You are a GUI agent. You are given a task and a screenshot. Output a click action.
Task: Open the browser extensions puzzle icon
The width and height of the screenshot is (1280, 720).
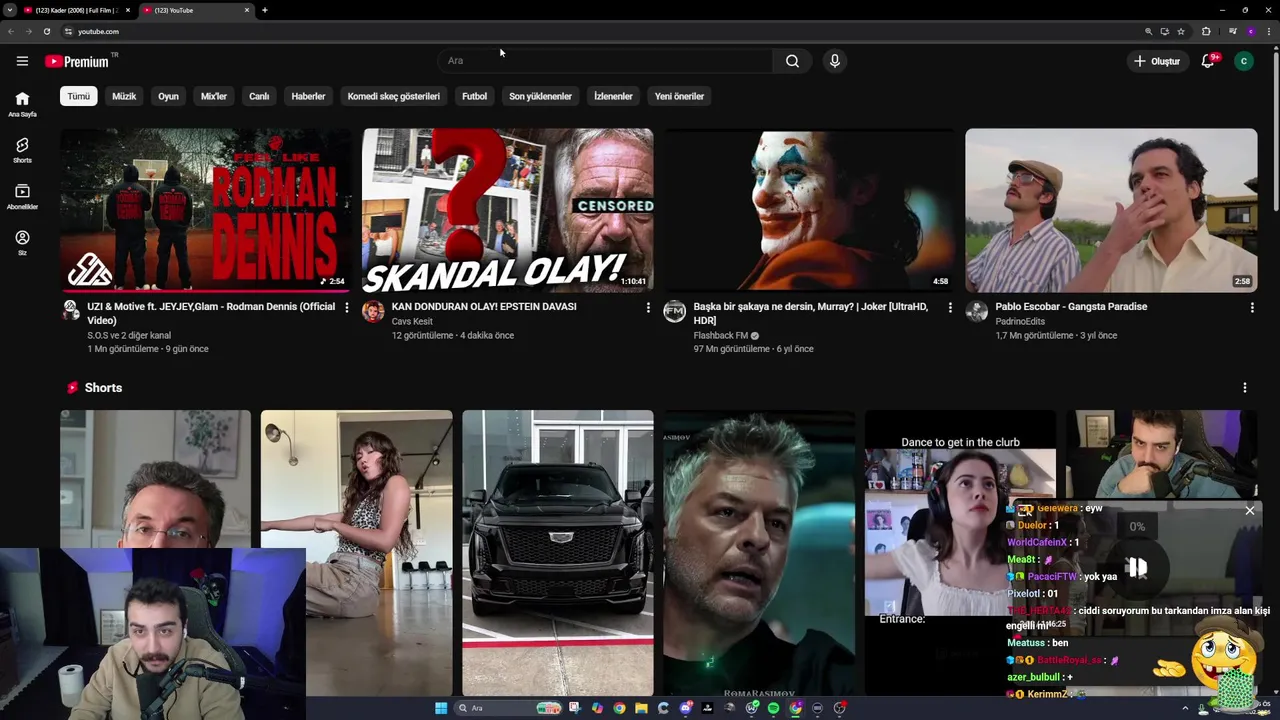(x=1206, y=31)
